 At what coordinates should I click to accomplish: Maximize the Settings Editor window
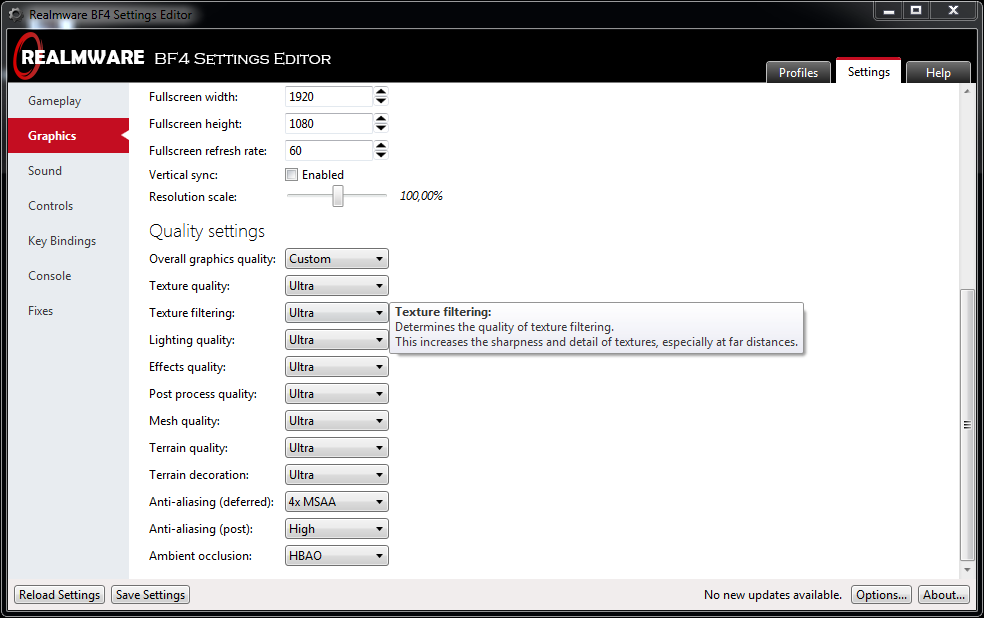[x=916, y=11]
